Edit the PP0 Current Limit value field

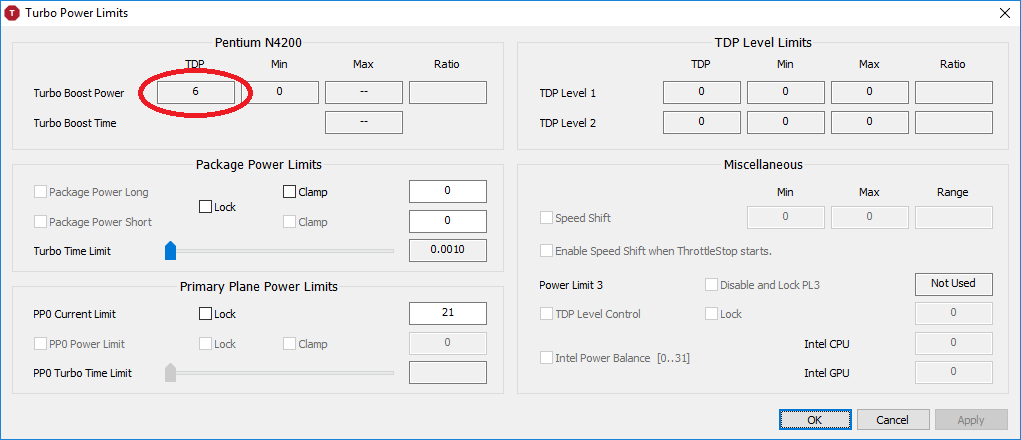point(448,314)
